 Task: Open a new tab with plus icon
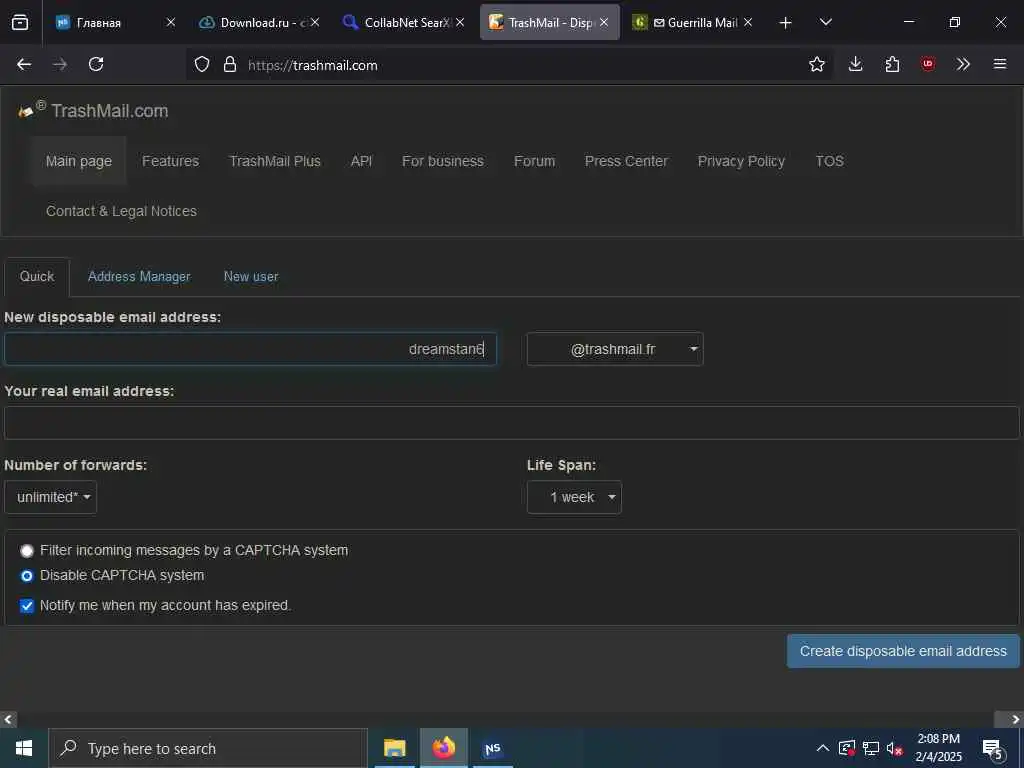[786, 23]
